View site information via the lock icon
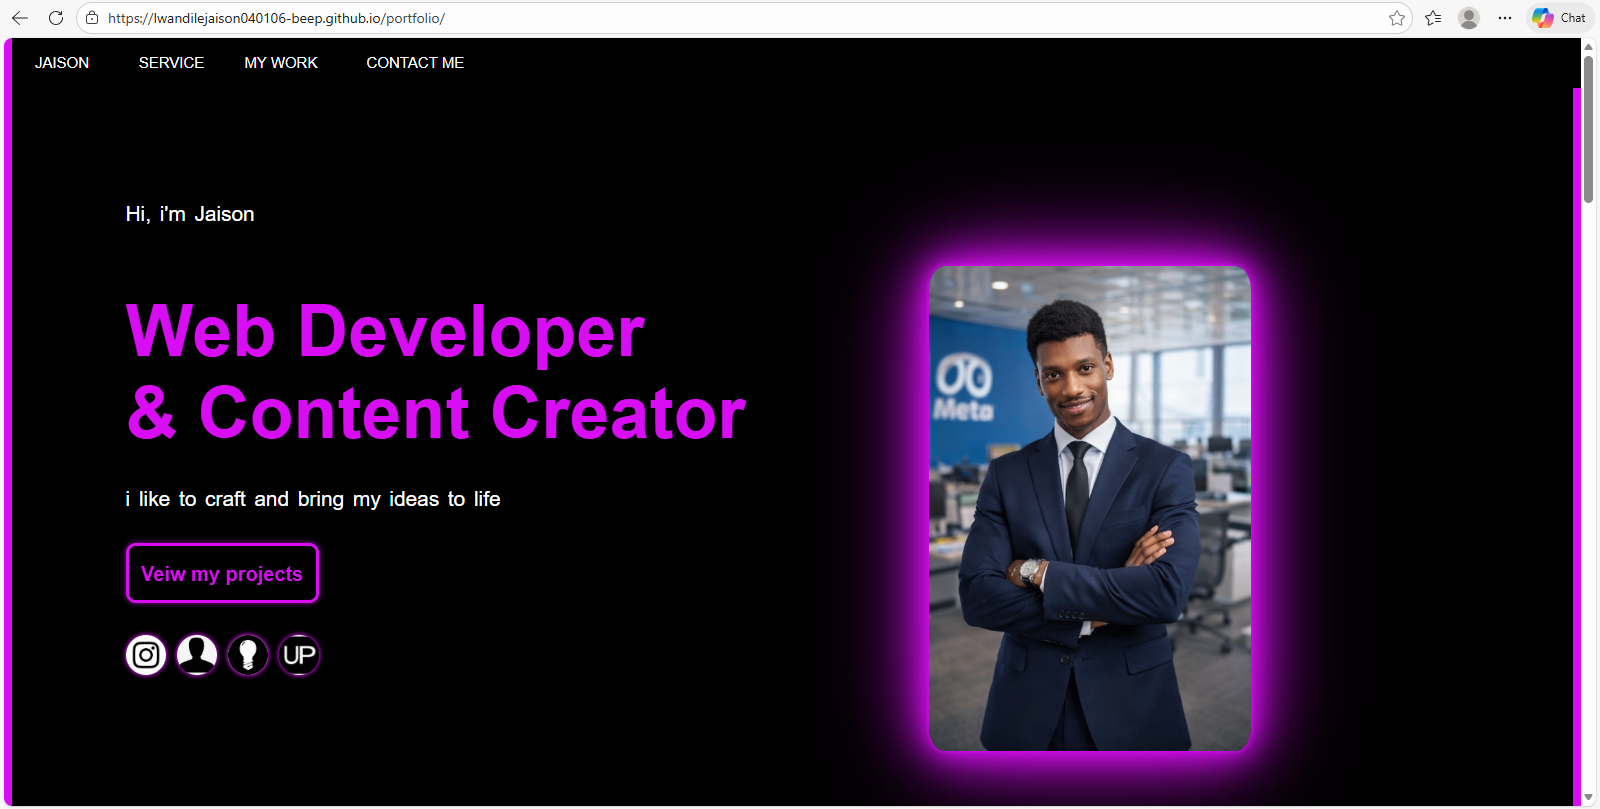 tap(92, 18)
